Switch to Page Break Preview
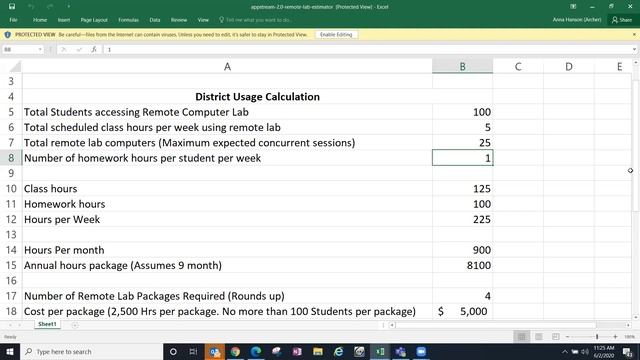 [556, 337]
